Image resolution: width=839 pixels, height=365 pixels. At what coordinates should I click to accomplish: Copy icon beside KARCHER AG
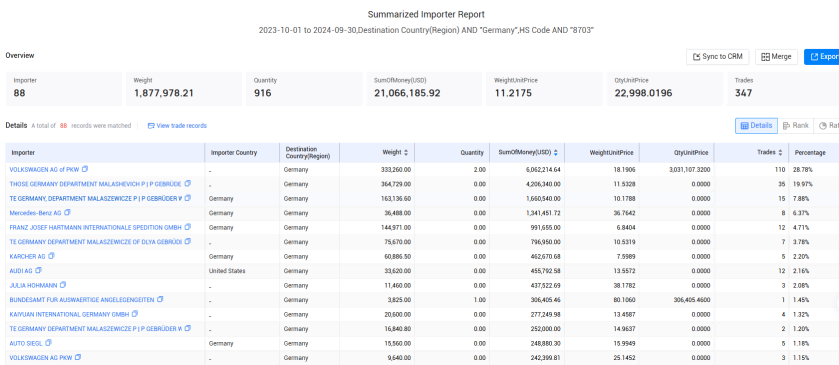(51, 256)
